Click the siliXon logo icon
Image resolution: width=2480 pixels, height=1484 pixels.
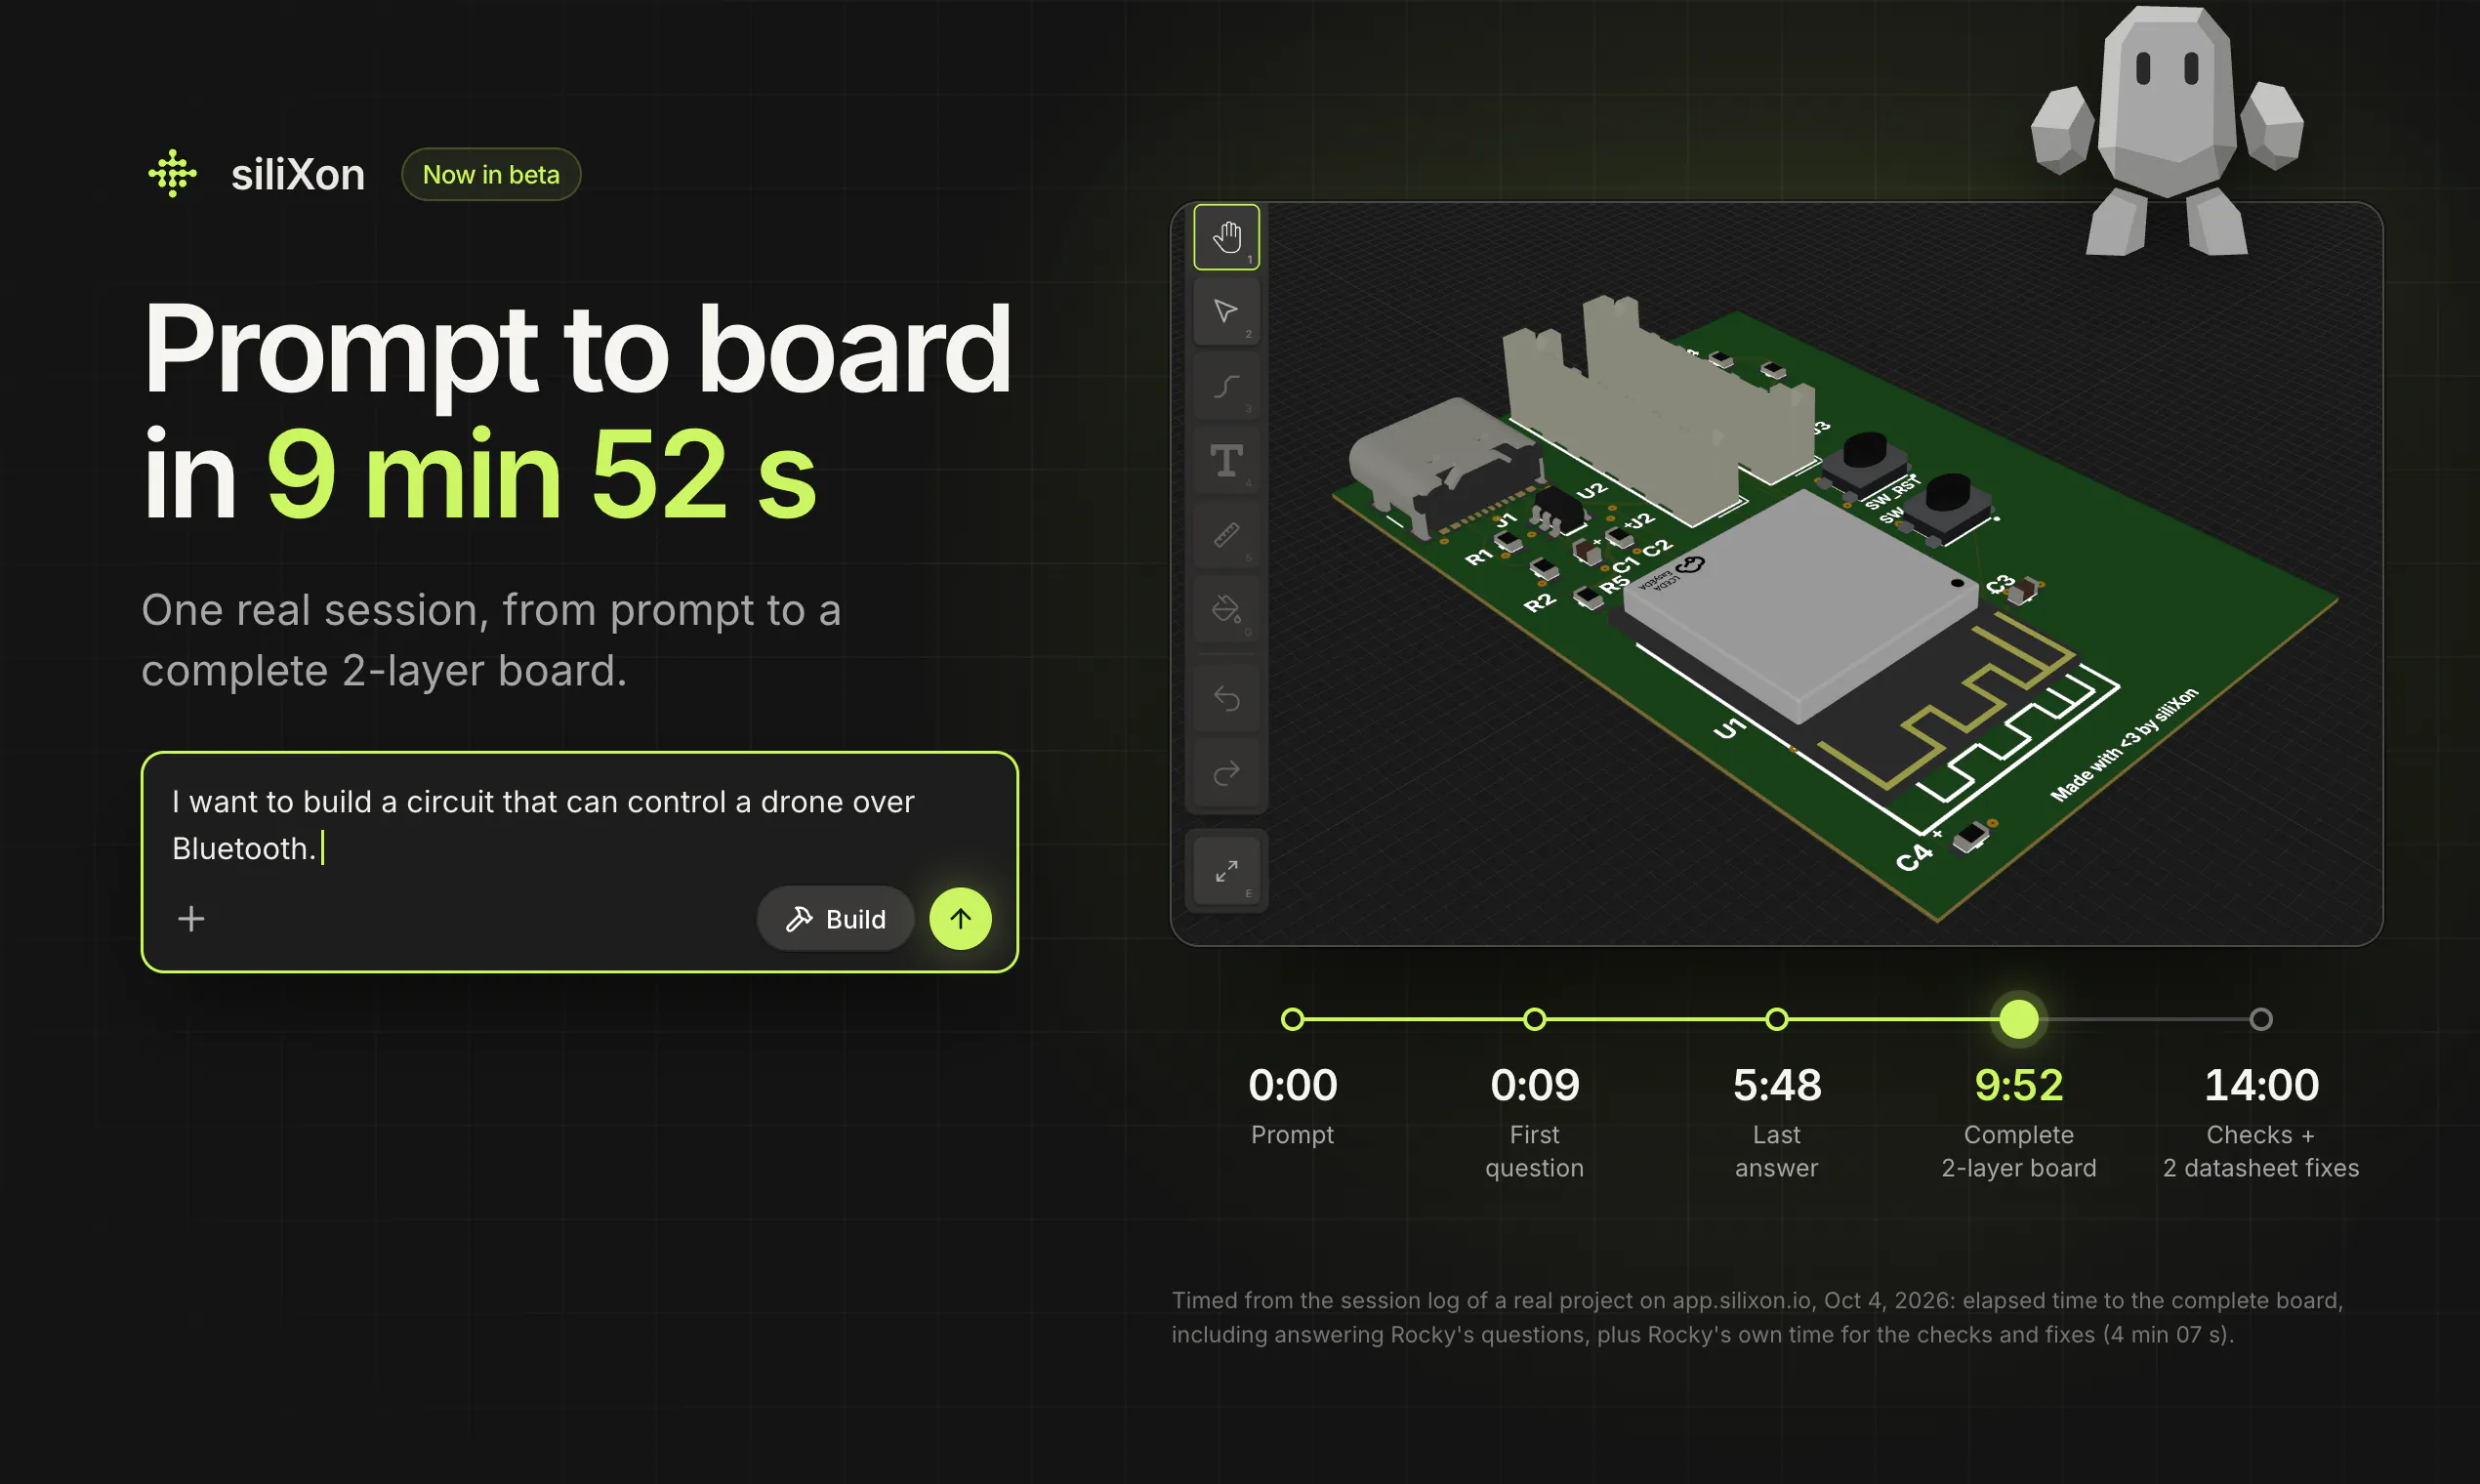173,174
